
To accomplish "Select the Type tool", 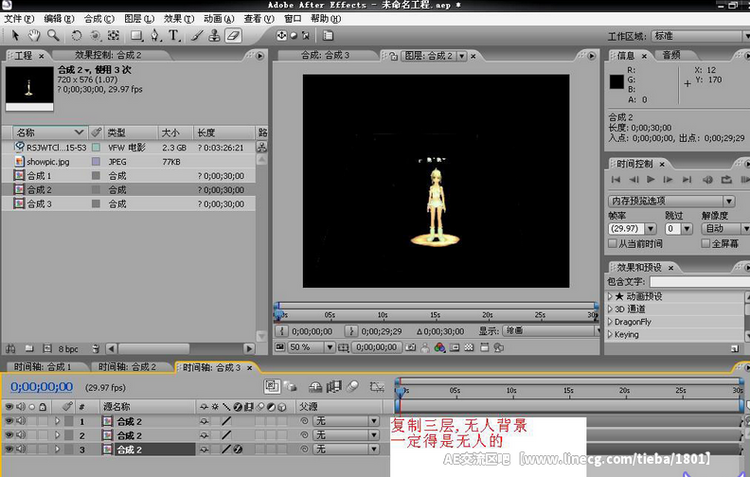I will pyautogui.click(x=174, y=36).
